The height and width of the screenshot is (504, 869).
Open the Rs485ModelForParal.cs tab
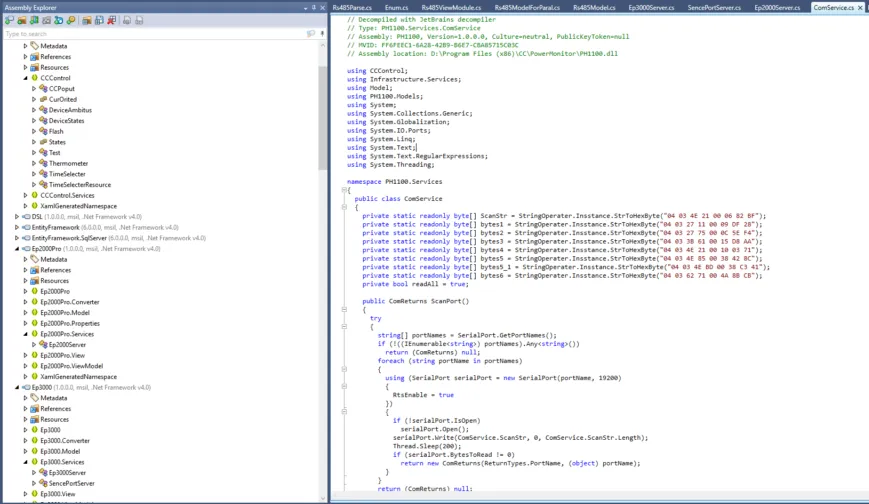click(527, 8)
